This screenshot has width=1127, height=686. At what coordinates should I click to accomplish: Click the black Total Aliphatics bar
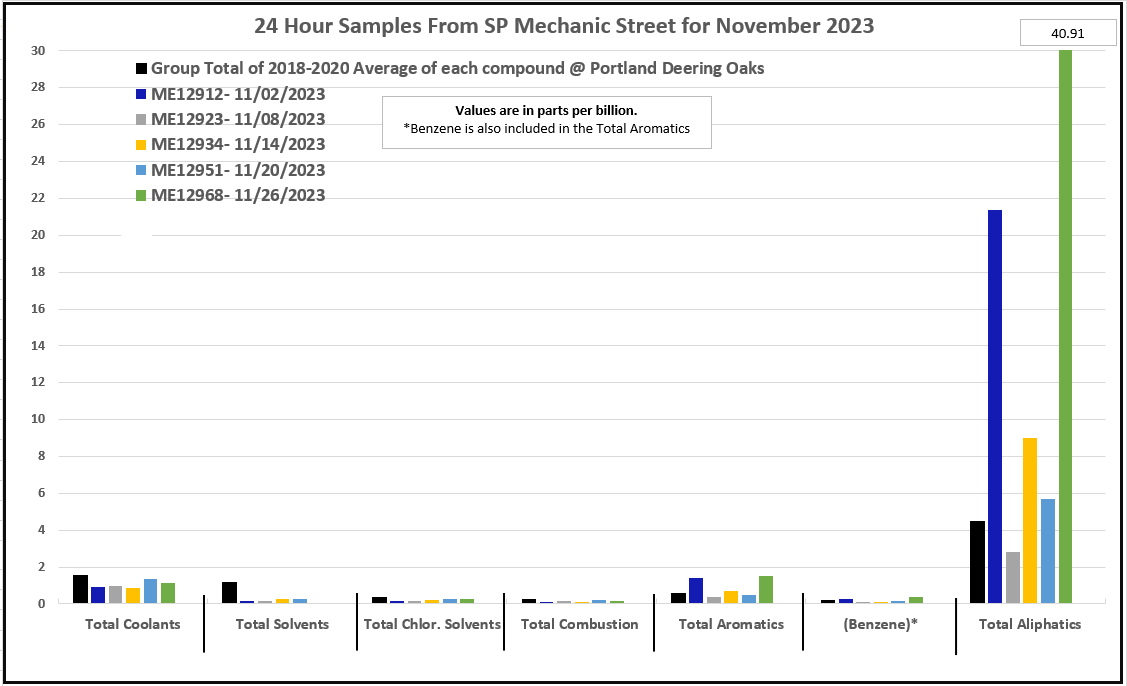point(977,562)
